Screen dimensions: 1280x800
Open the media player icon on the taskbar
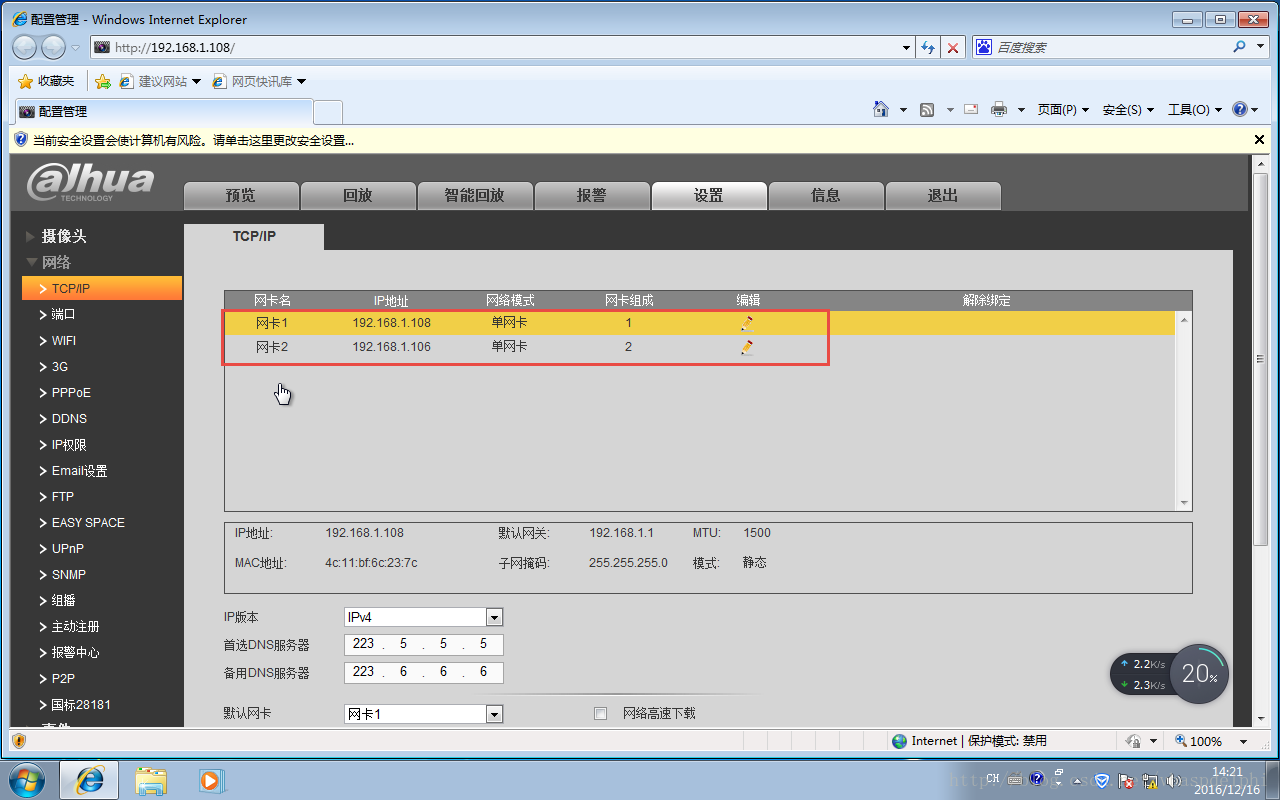coord(210,780)
